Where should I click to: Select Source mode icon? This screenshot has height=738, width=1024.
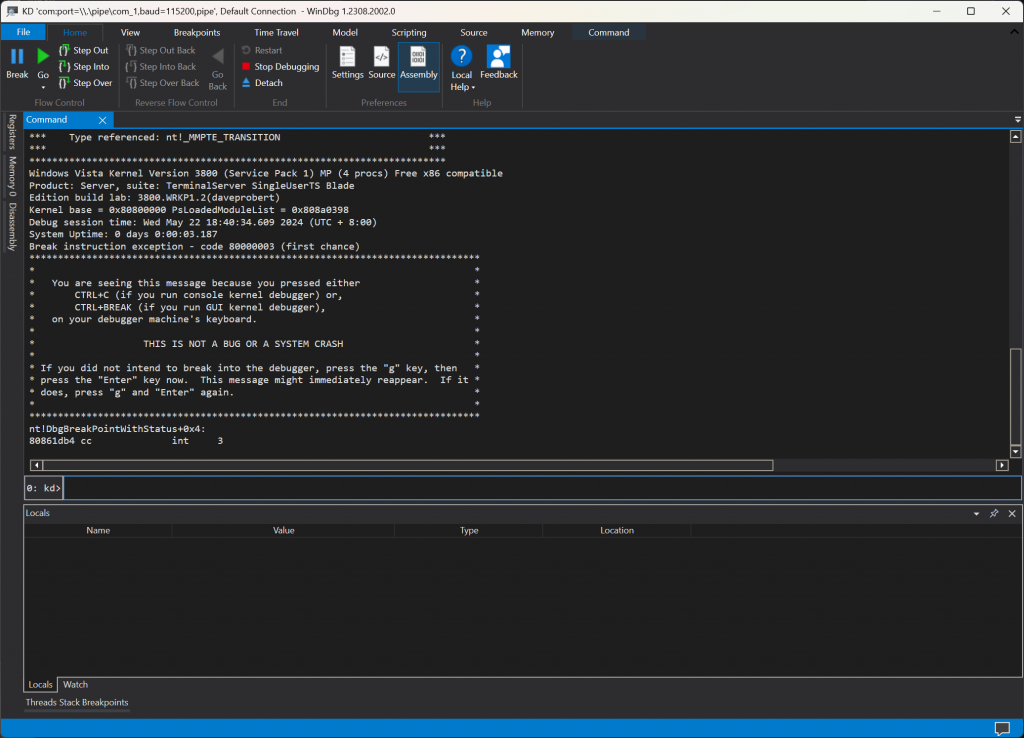coord(381,57)
